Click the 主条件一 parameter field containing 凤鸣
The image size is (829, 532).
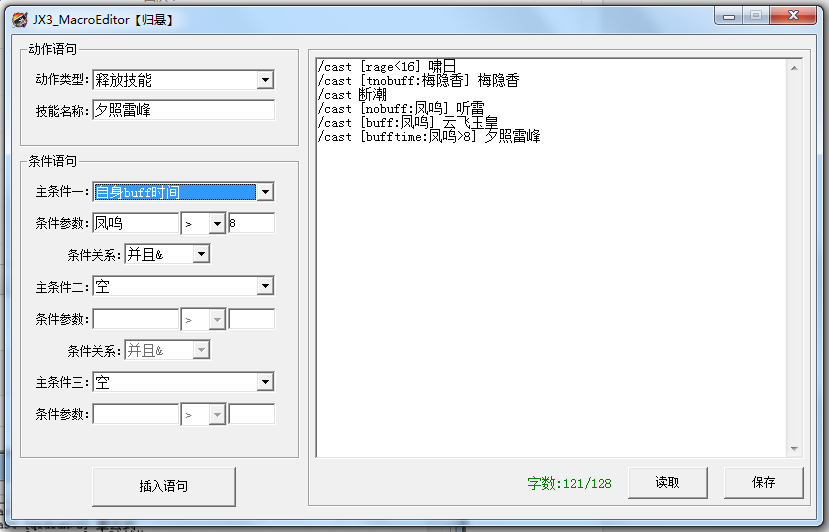[136, 223]
